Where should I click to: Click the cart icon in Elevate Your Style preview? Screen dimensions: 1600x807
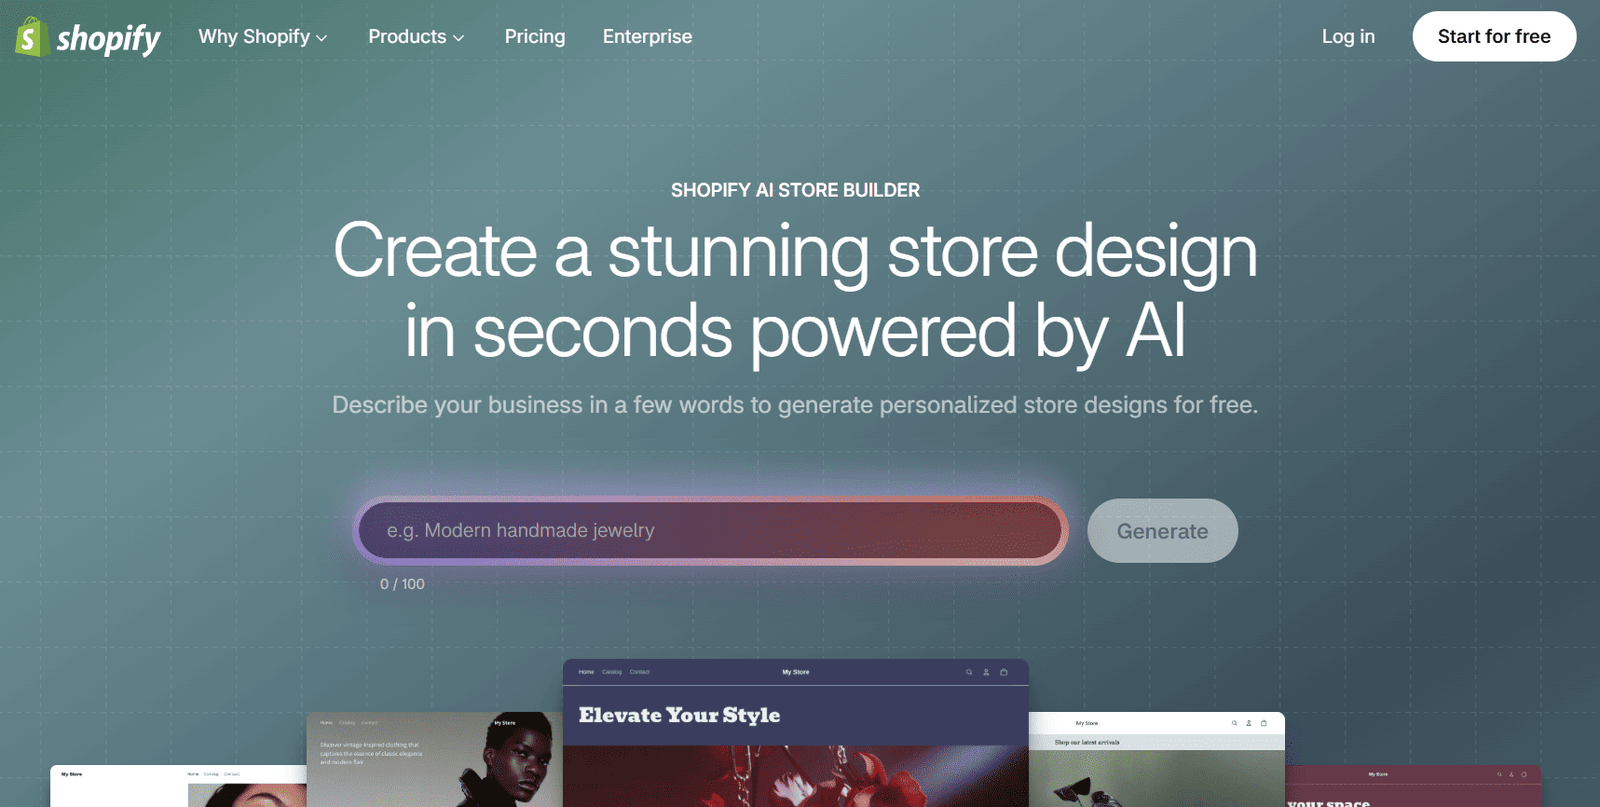click(1004, 672)
